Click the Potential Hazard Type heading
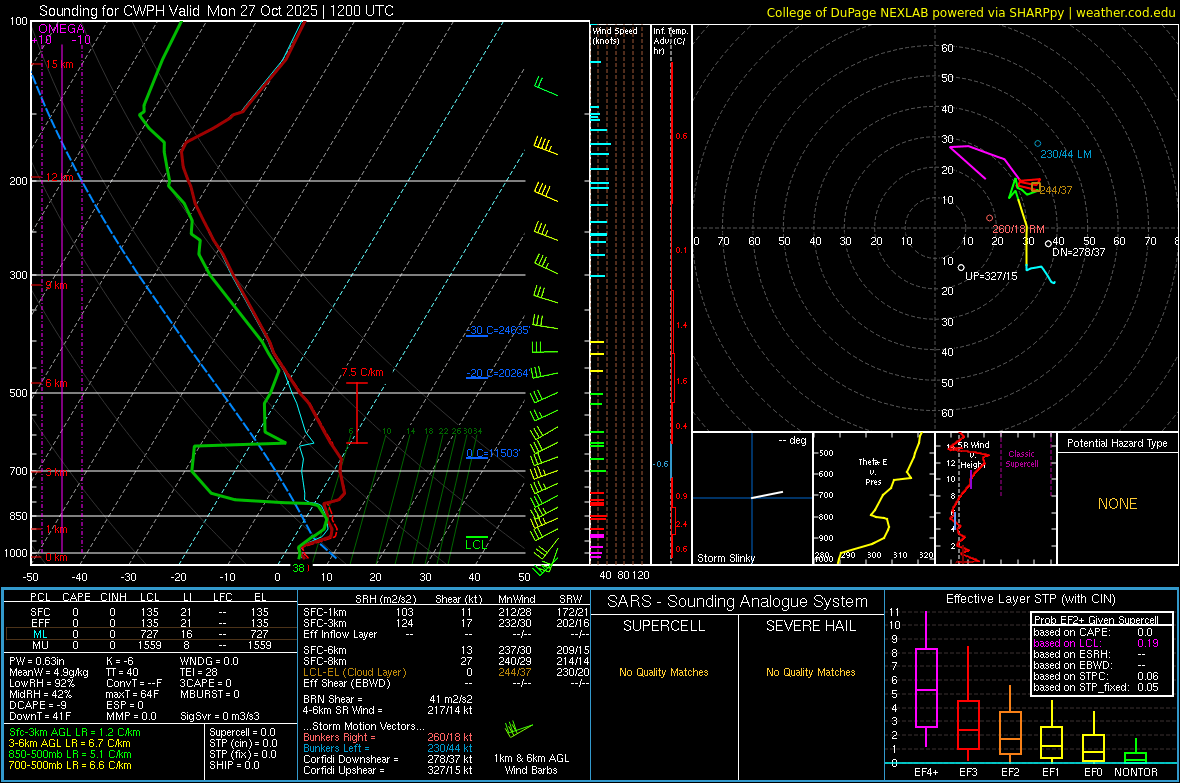The height and width of the screenshot is (783, 1180). 1117,443
